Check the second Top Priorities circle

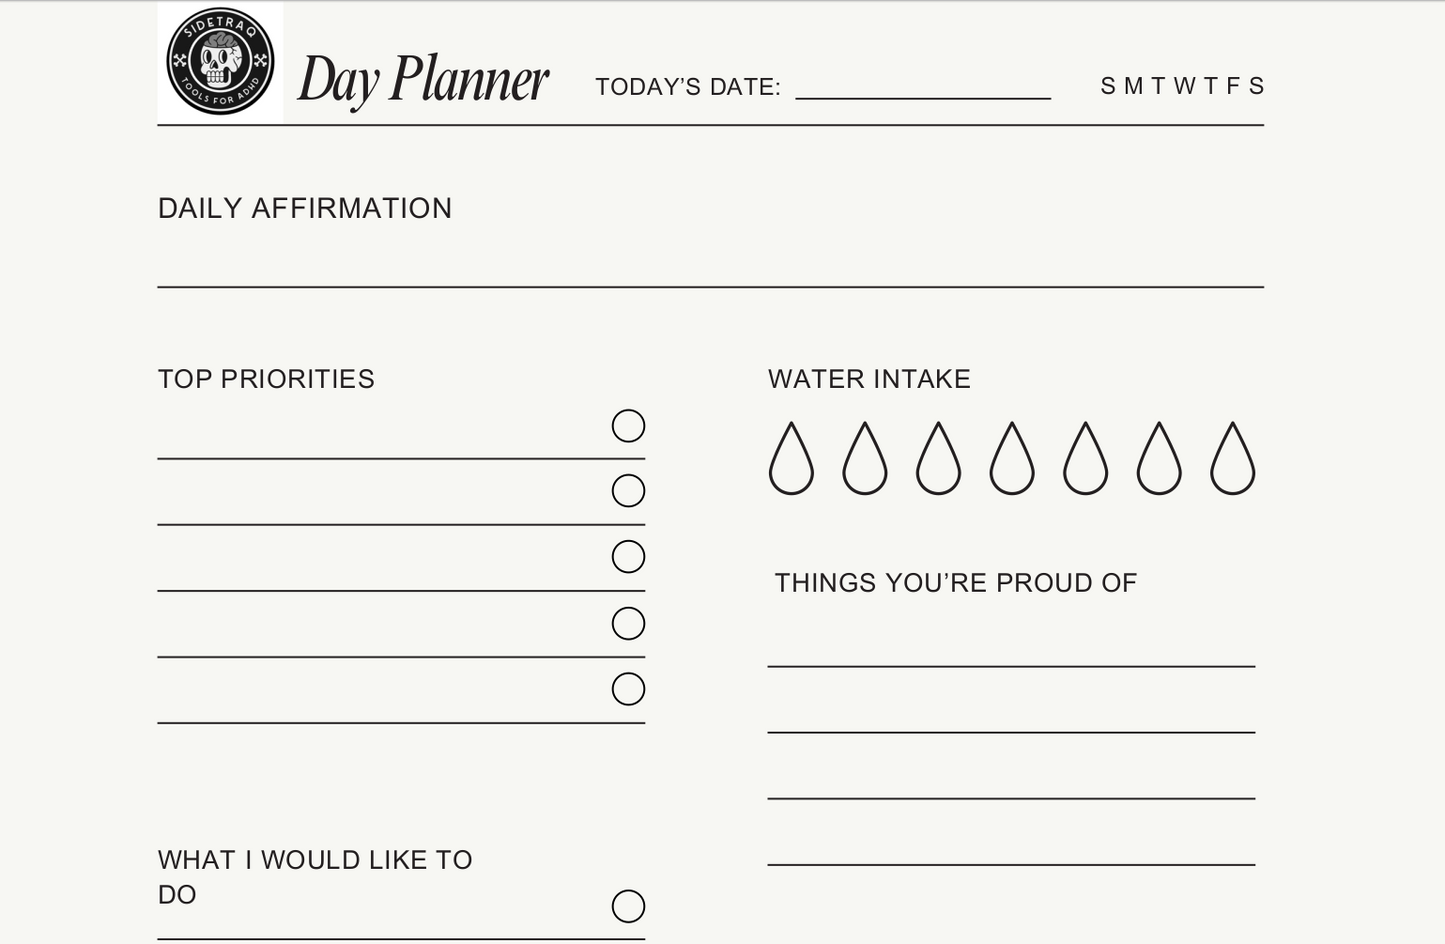628,491
